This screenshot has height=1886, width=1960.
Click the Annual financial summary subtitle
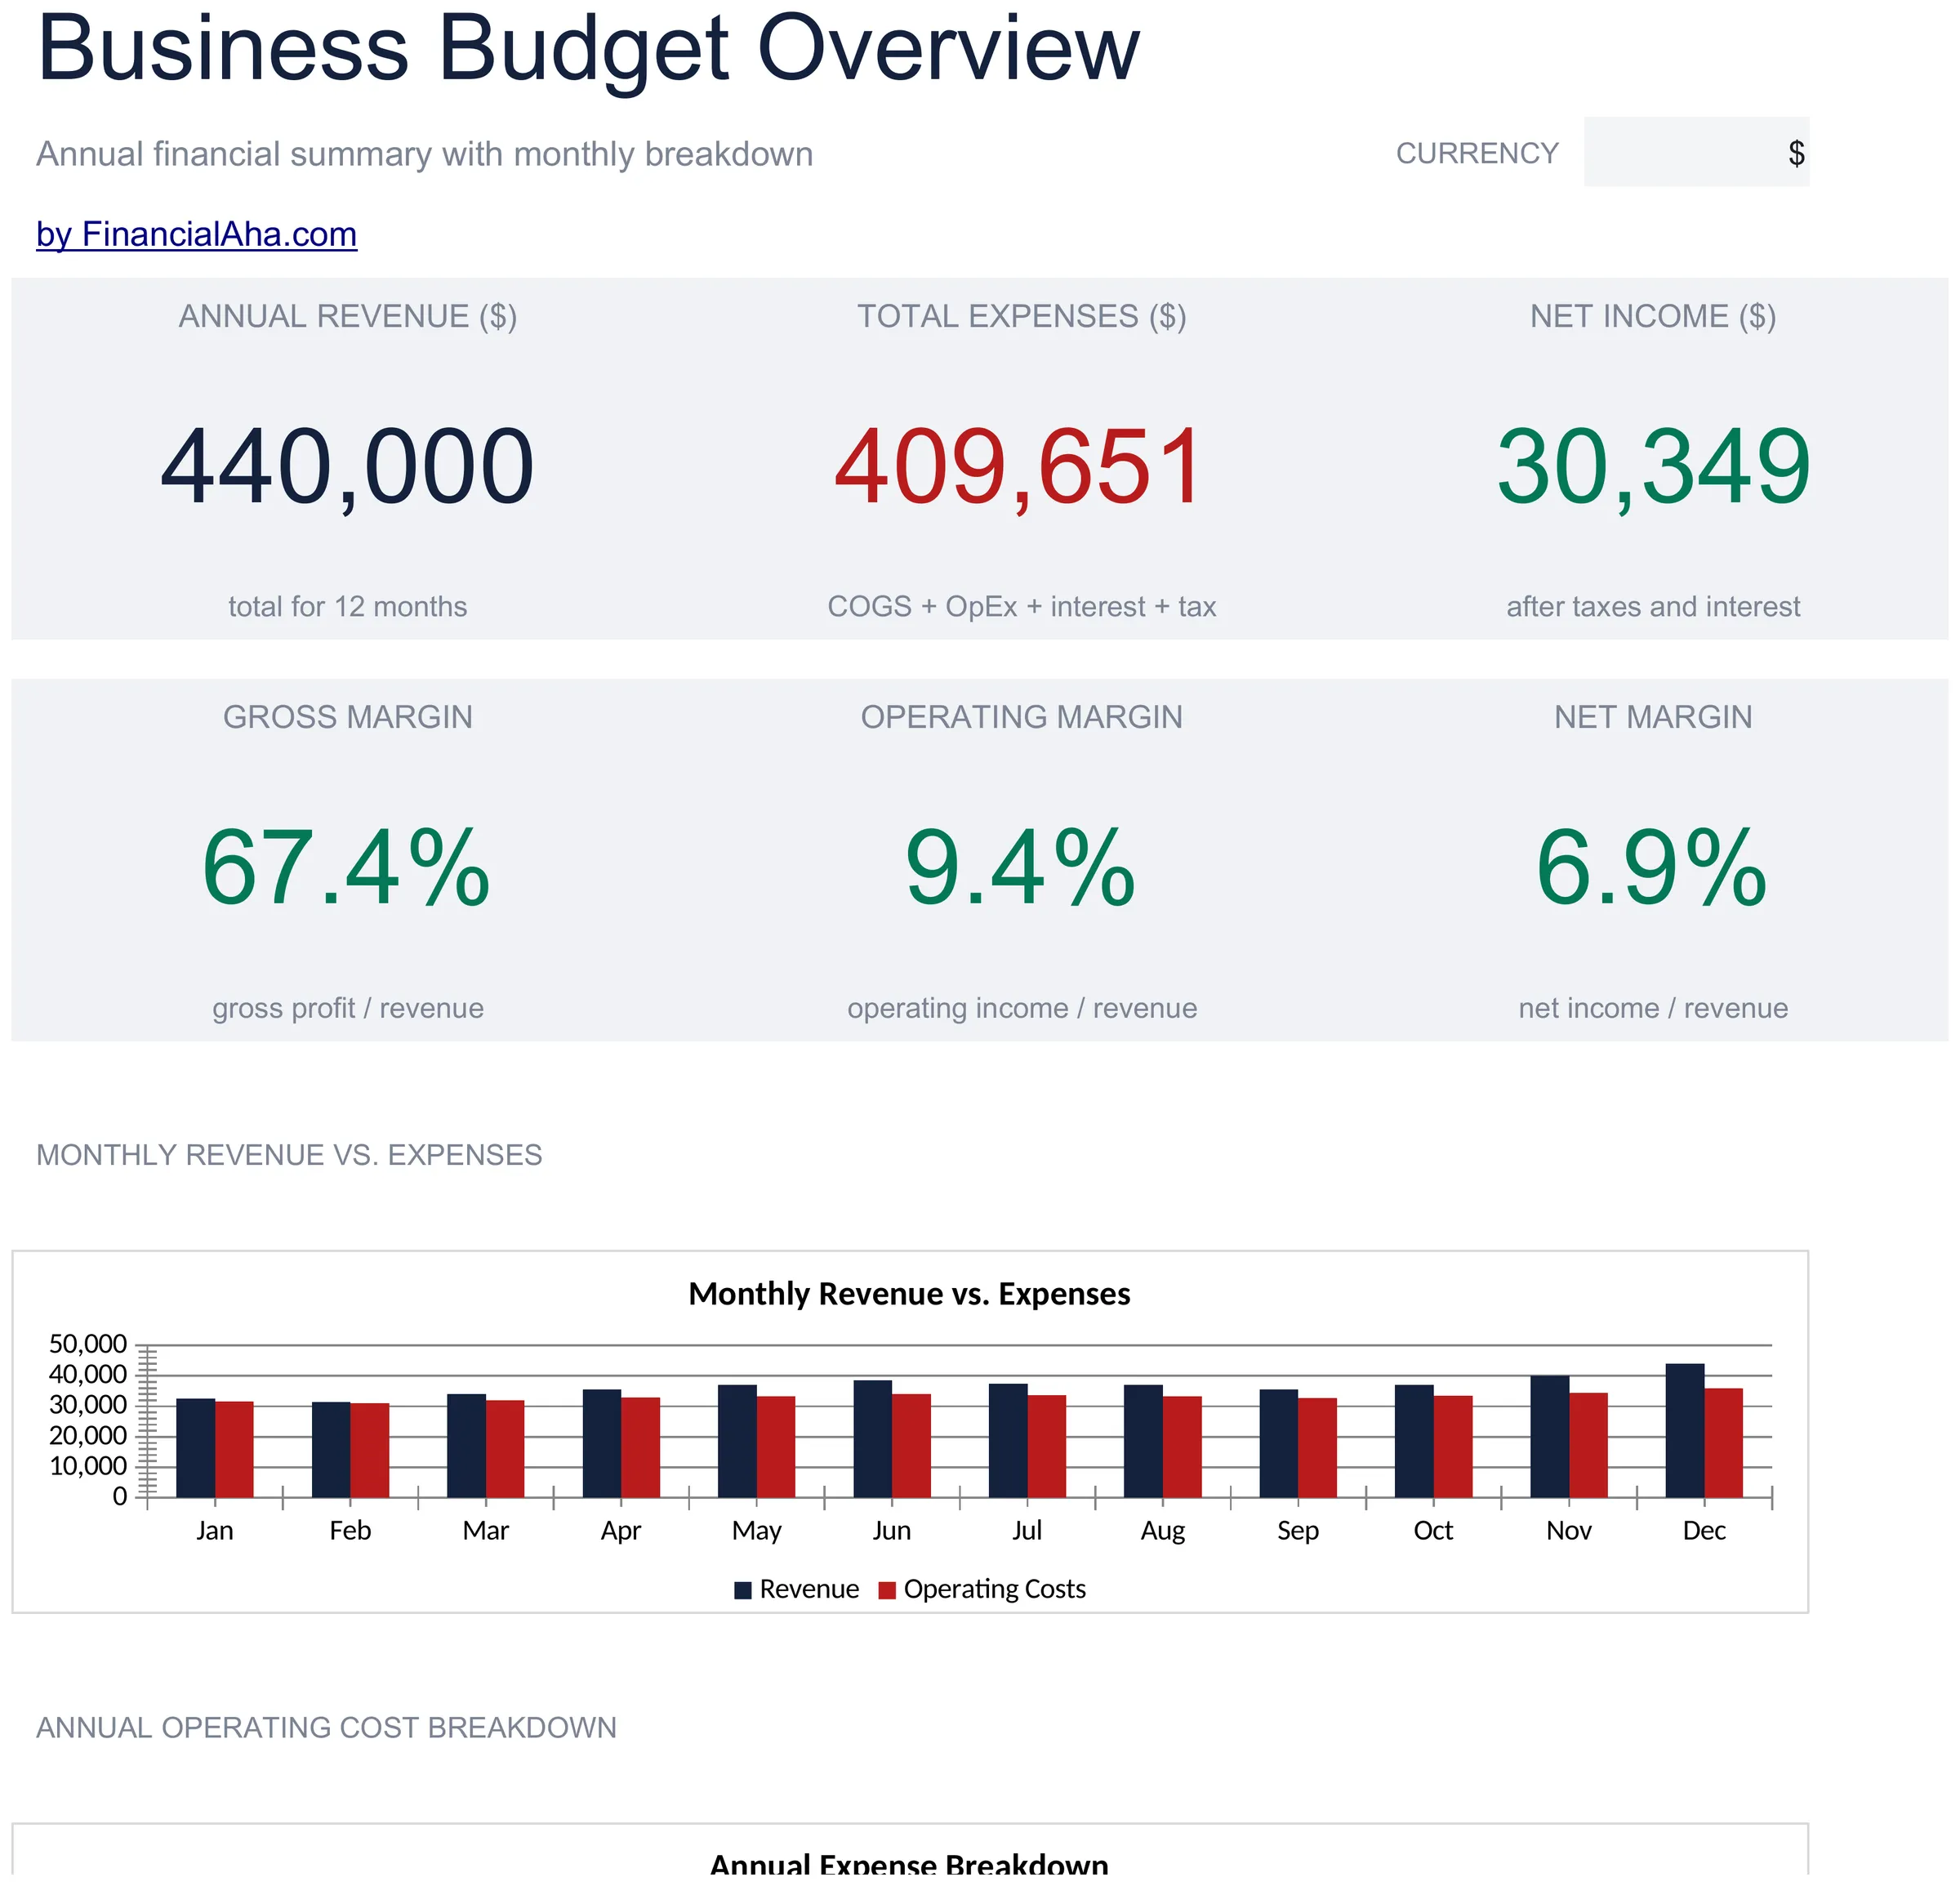424,154
